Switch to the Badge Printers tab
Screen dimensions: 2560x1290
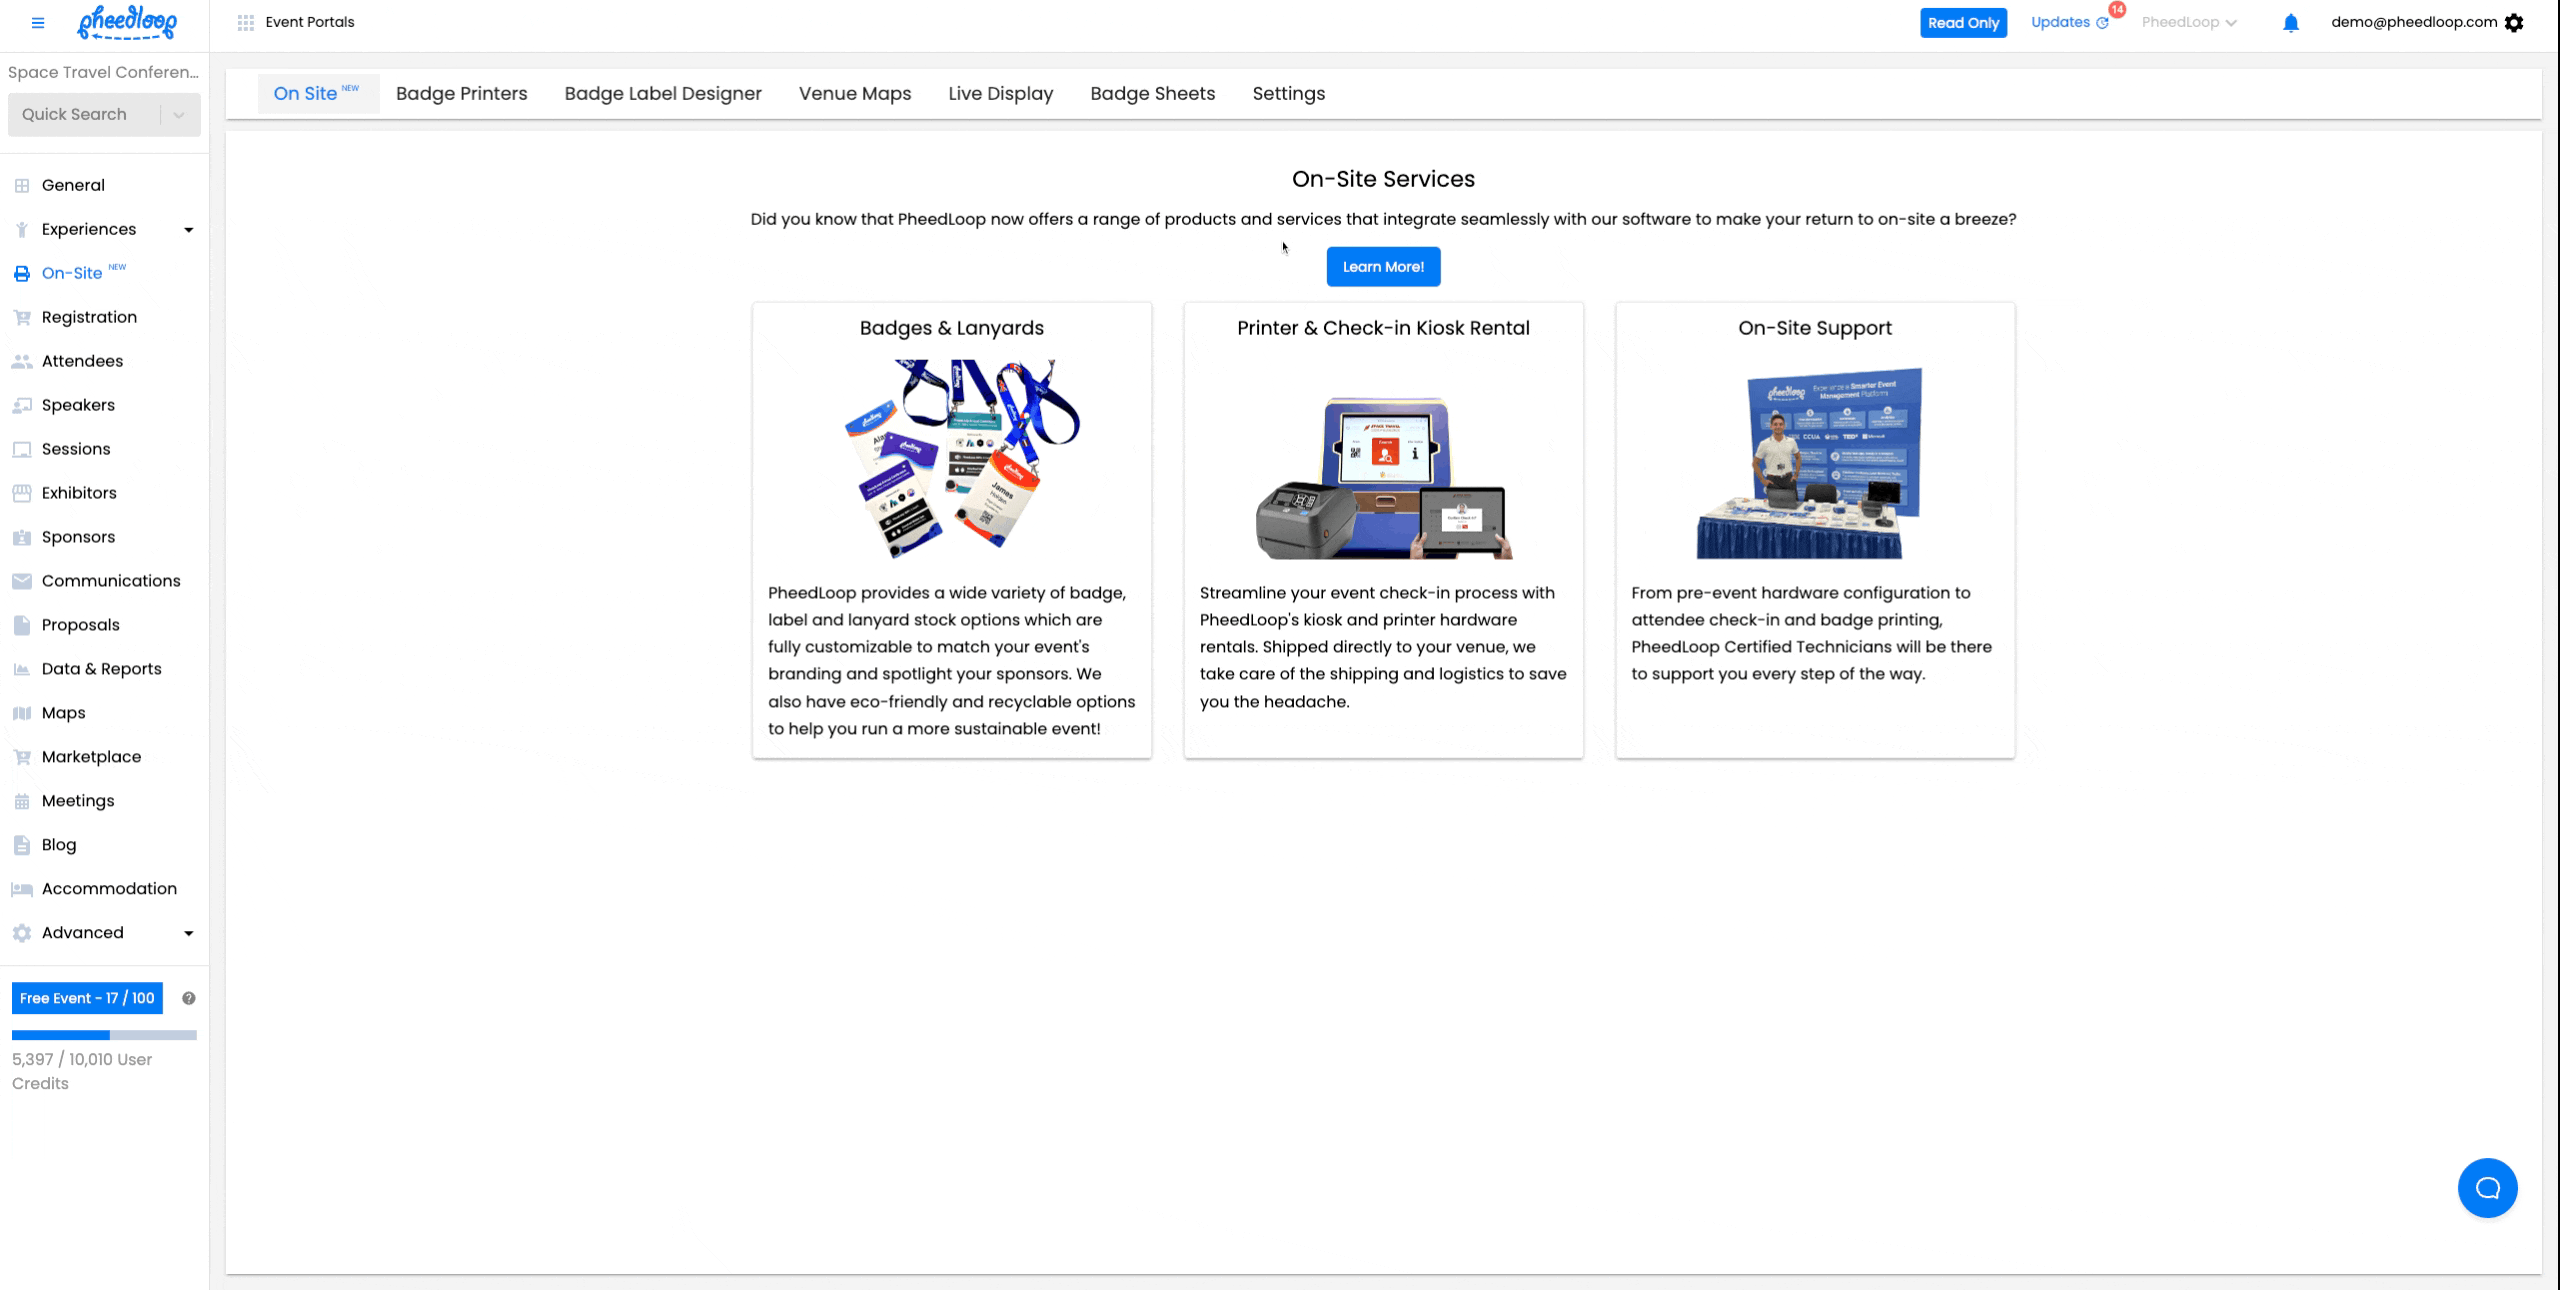tap(461, 94)
